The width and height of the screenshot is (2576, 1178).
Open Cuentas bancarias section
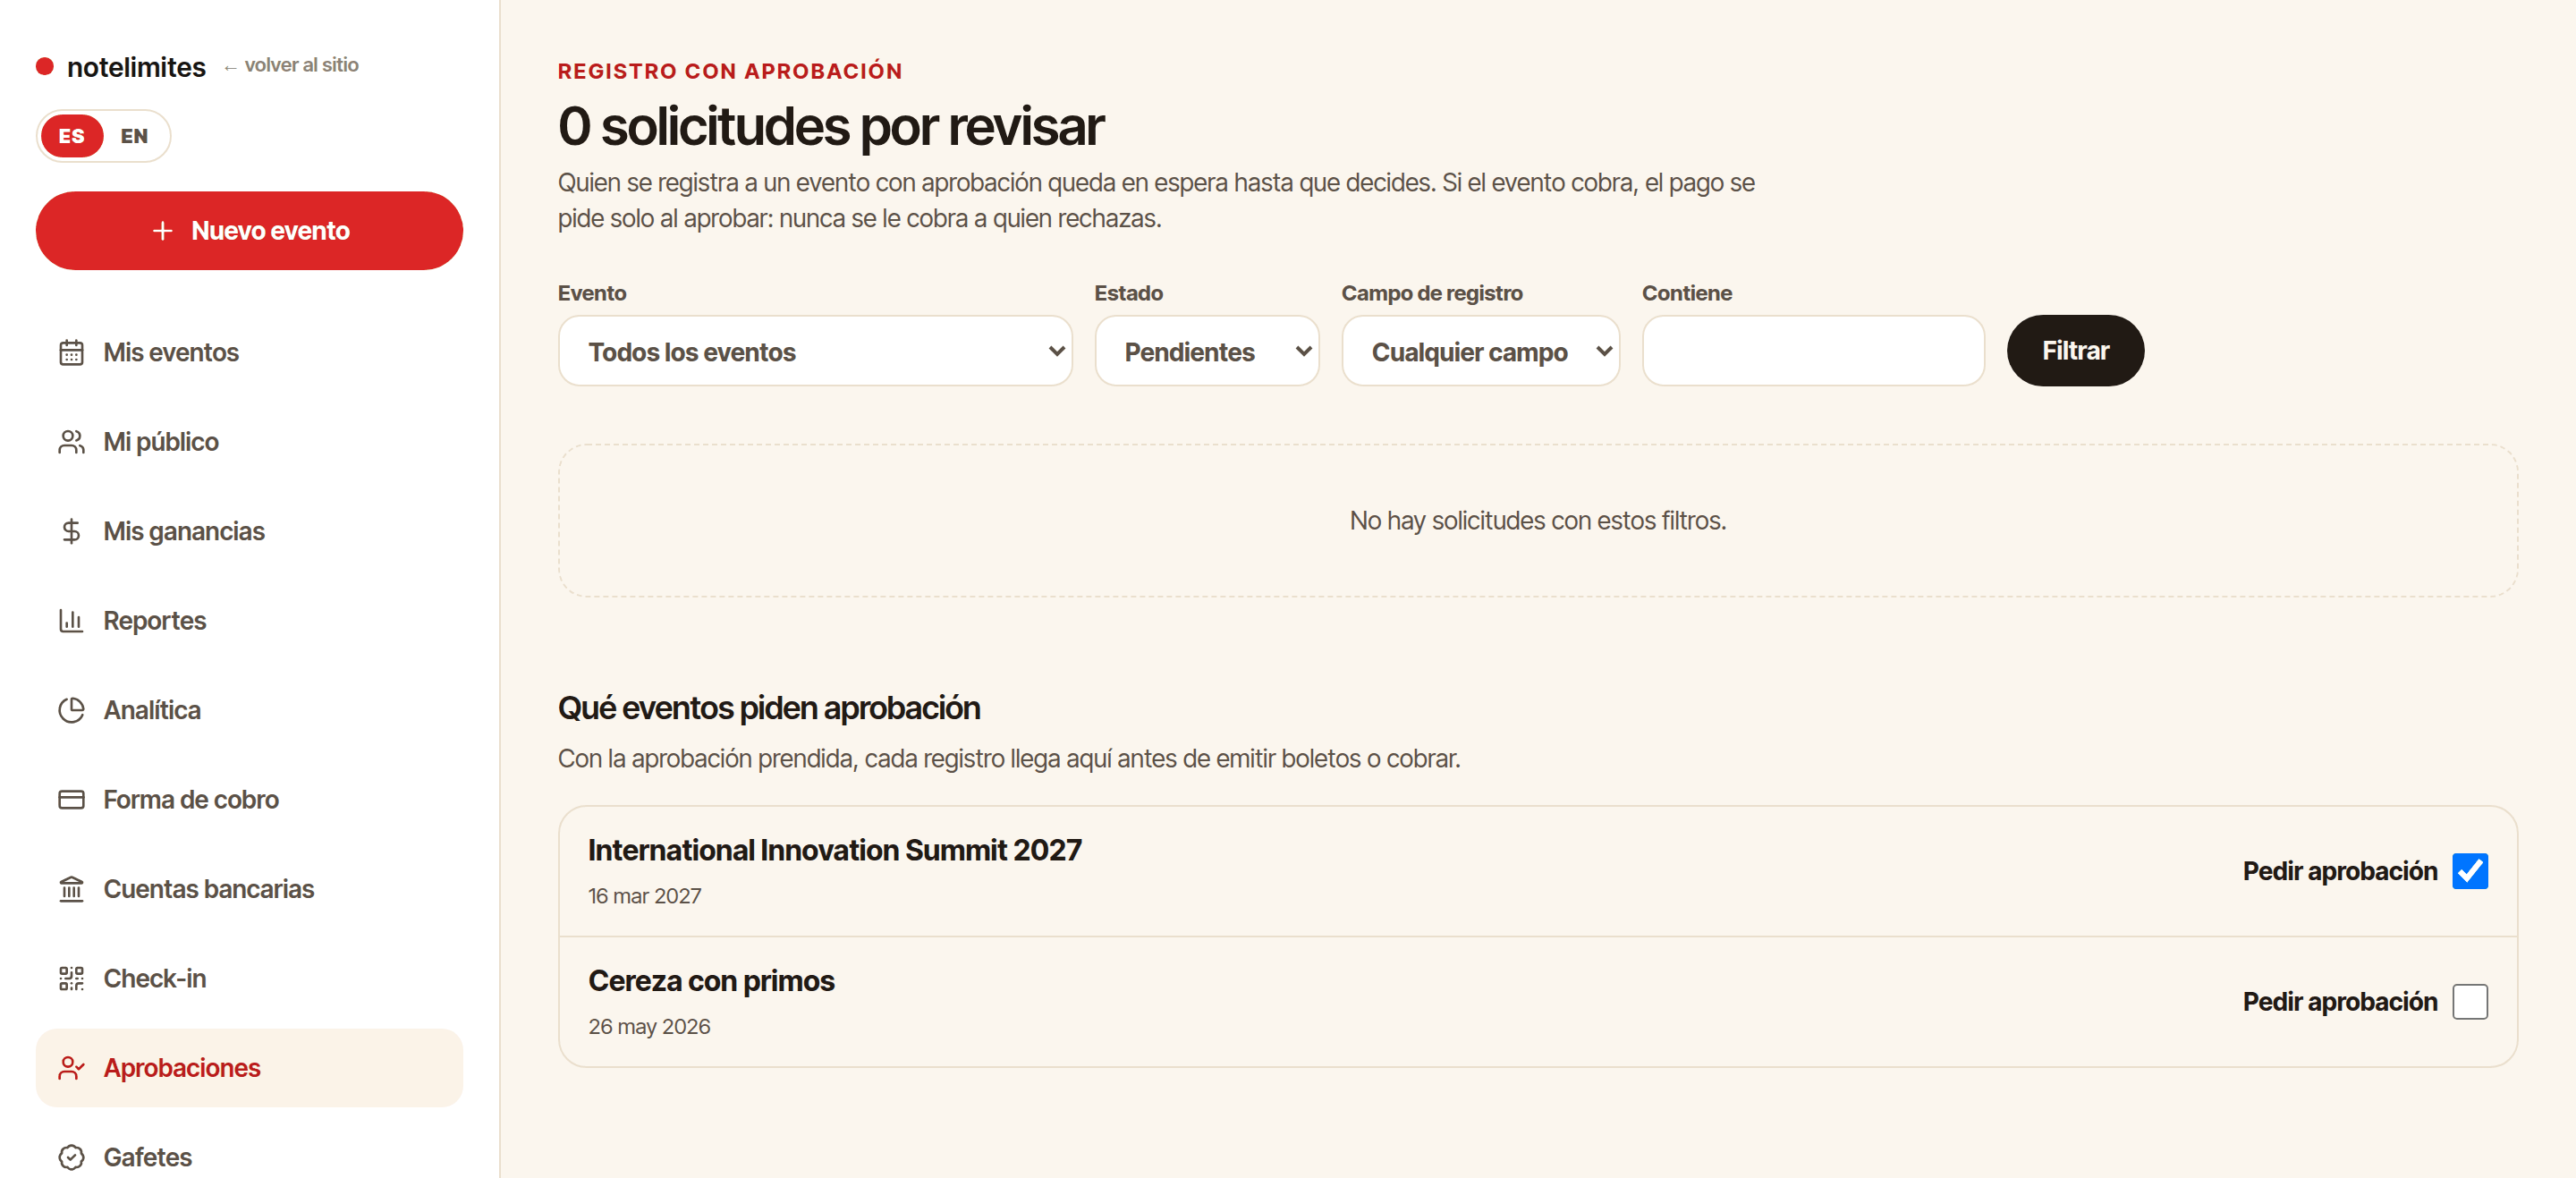[249, 889]
